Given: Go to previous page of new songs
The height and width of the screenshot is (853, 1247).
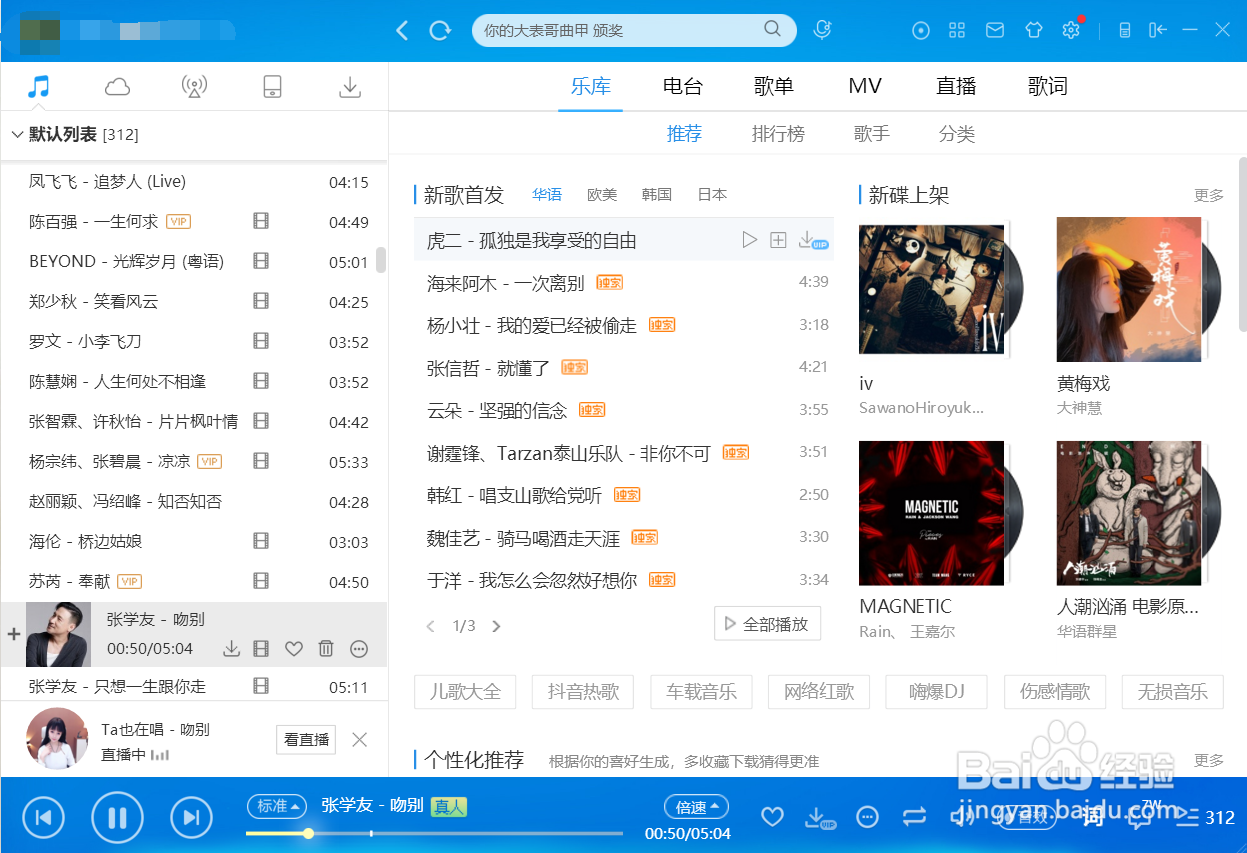Looking at the screenshot, I should (431, 626).
